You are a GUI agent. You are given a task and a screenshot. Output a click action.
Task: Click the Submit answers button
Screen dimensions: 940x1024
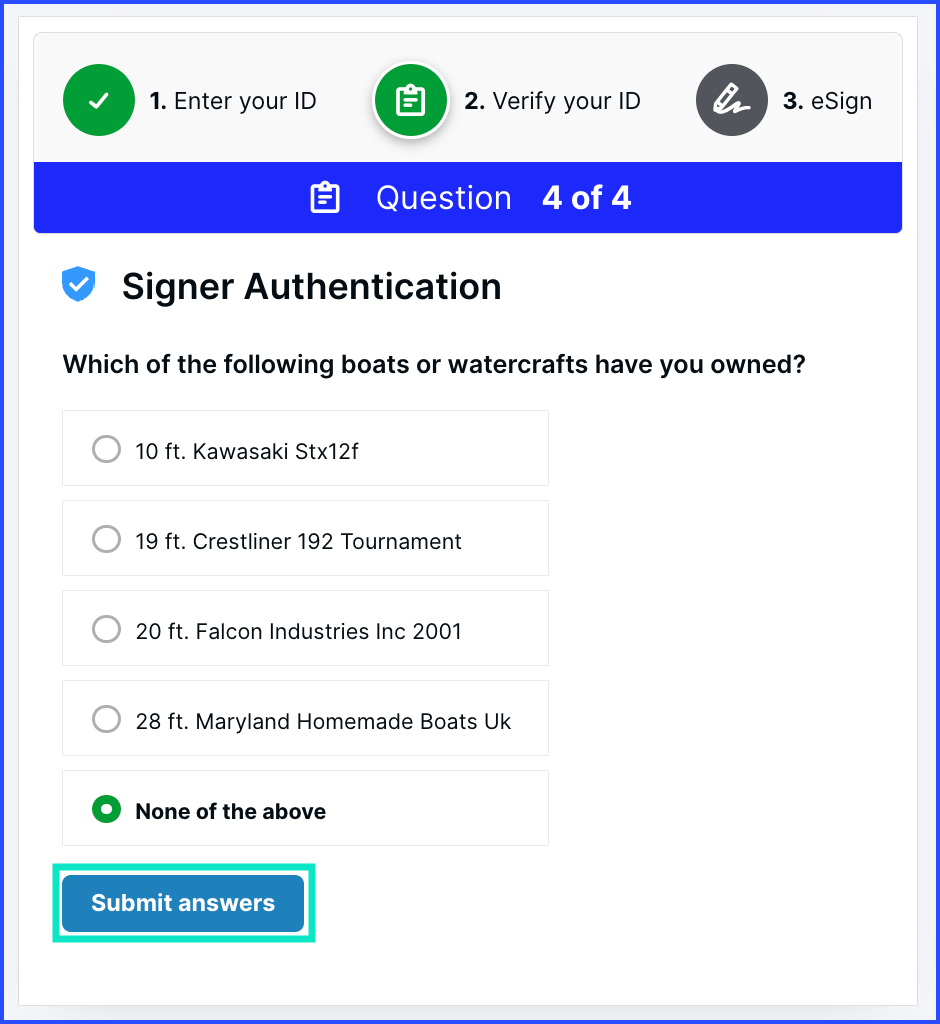click(183, 903)
